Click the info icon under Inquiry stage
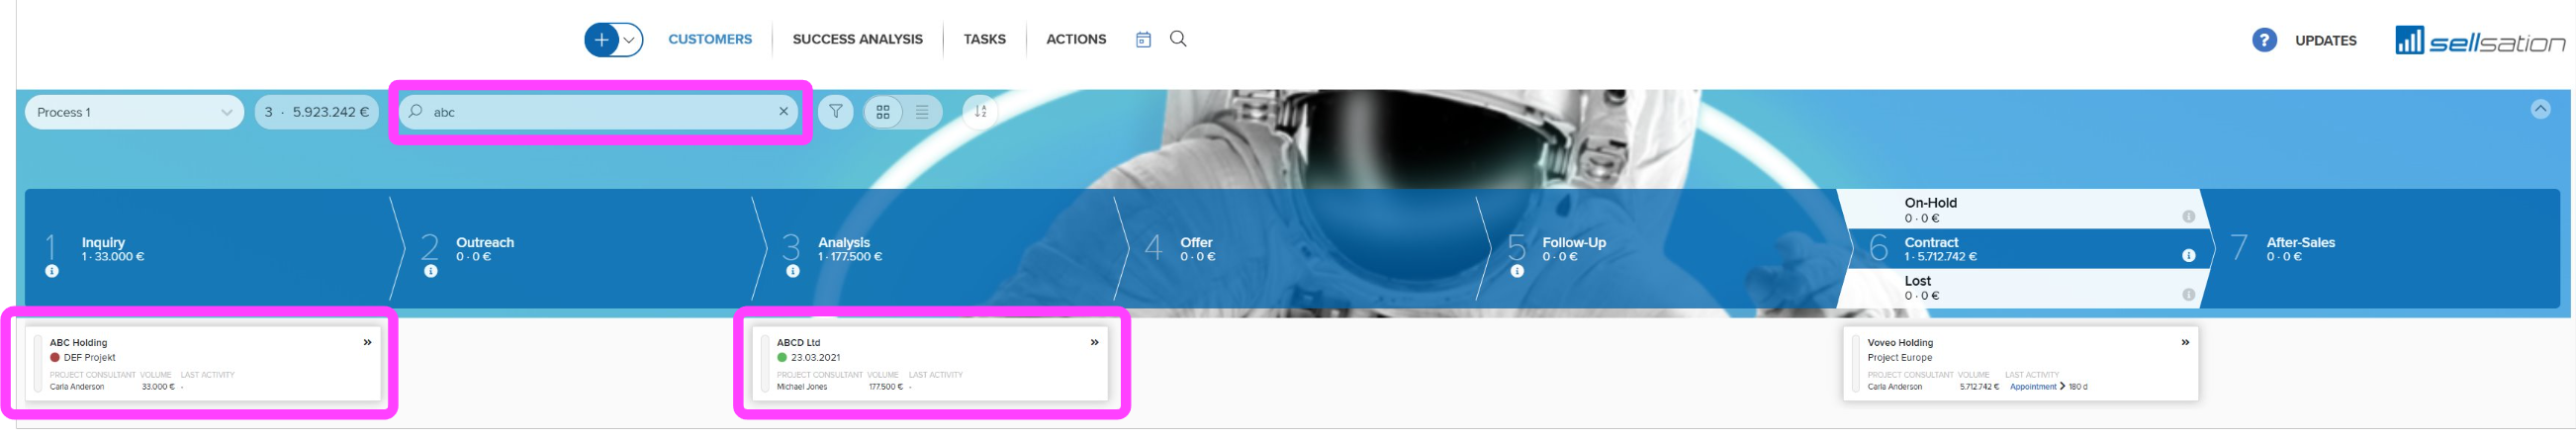 [x=52, y=271]
